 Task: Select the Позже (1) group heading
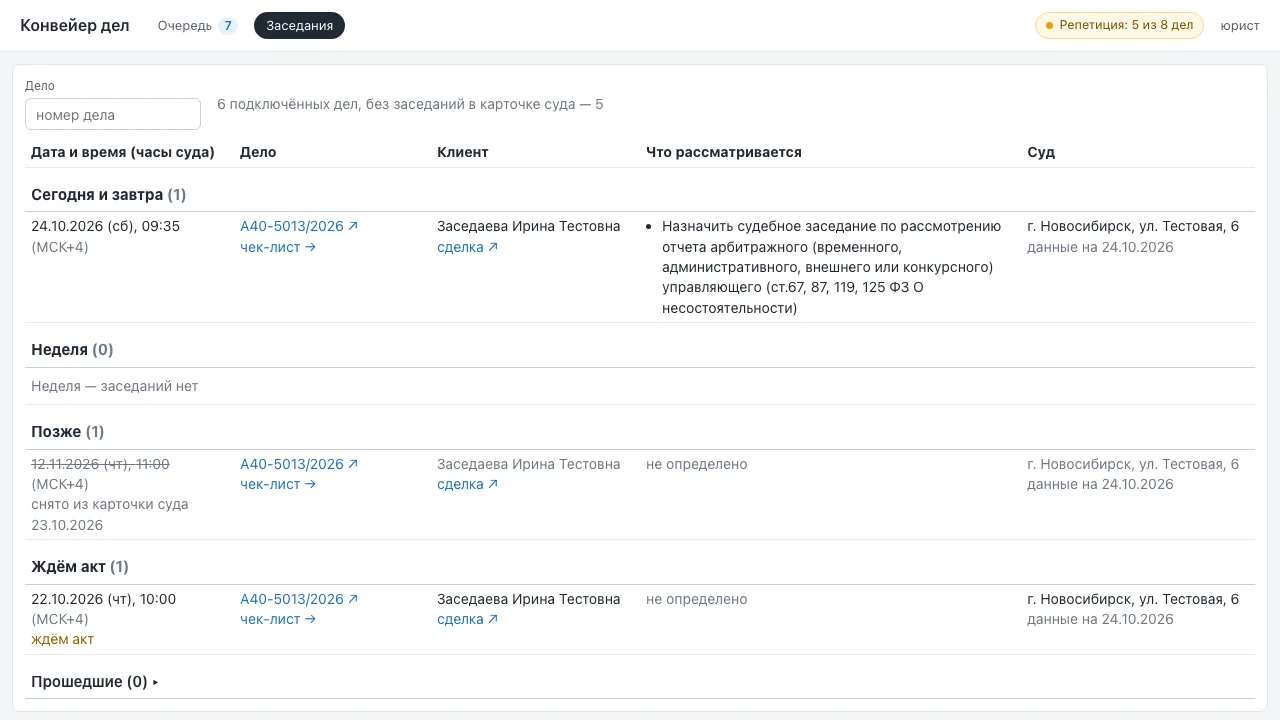coord(68,432)
